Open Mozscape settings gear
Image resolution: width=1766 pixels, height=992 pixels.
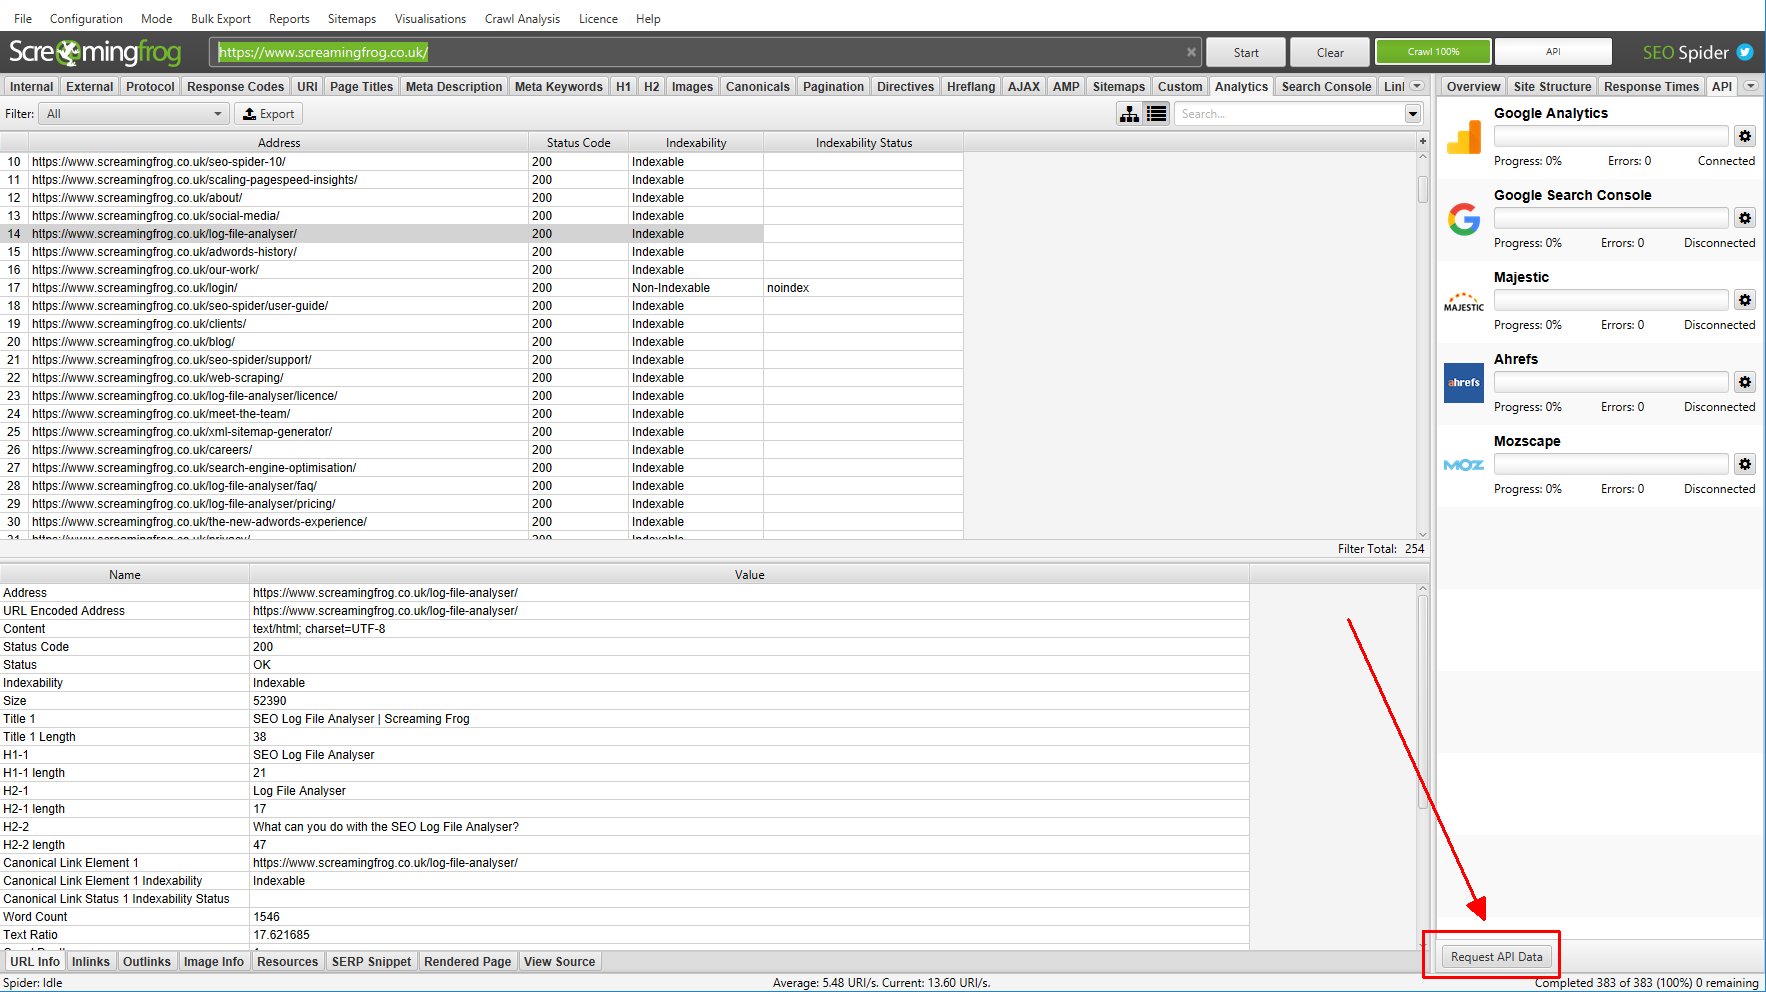pos(1744,464)
